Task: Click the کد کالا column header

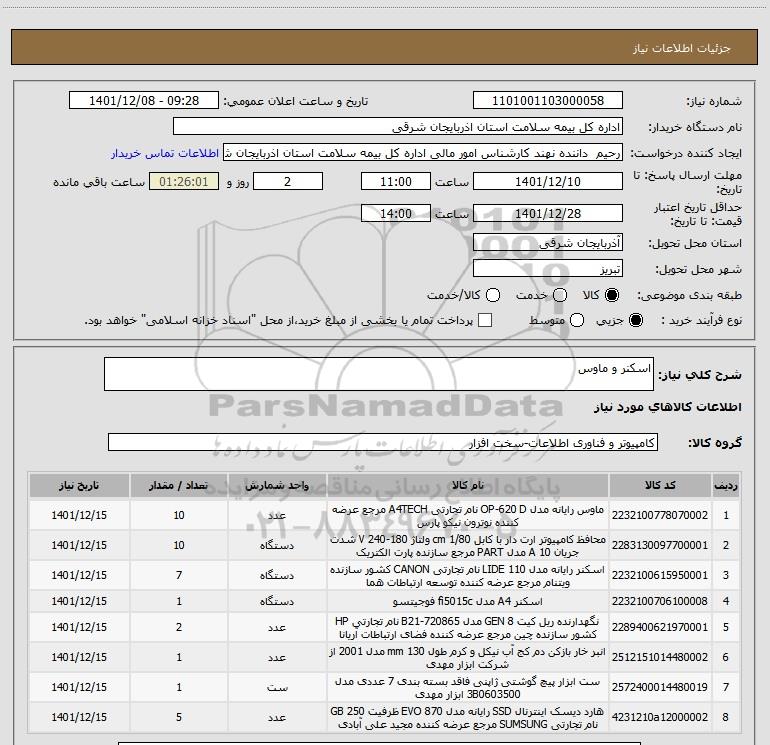Action: click(660, 485)
